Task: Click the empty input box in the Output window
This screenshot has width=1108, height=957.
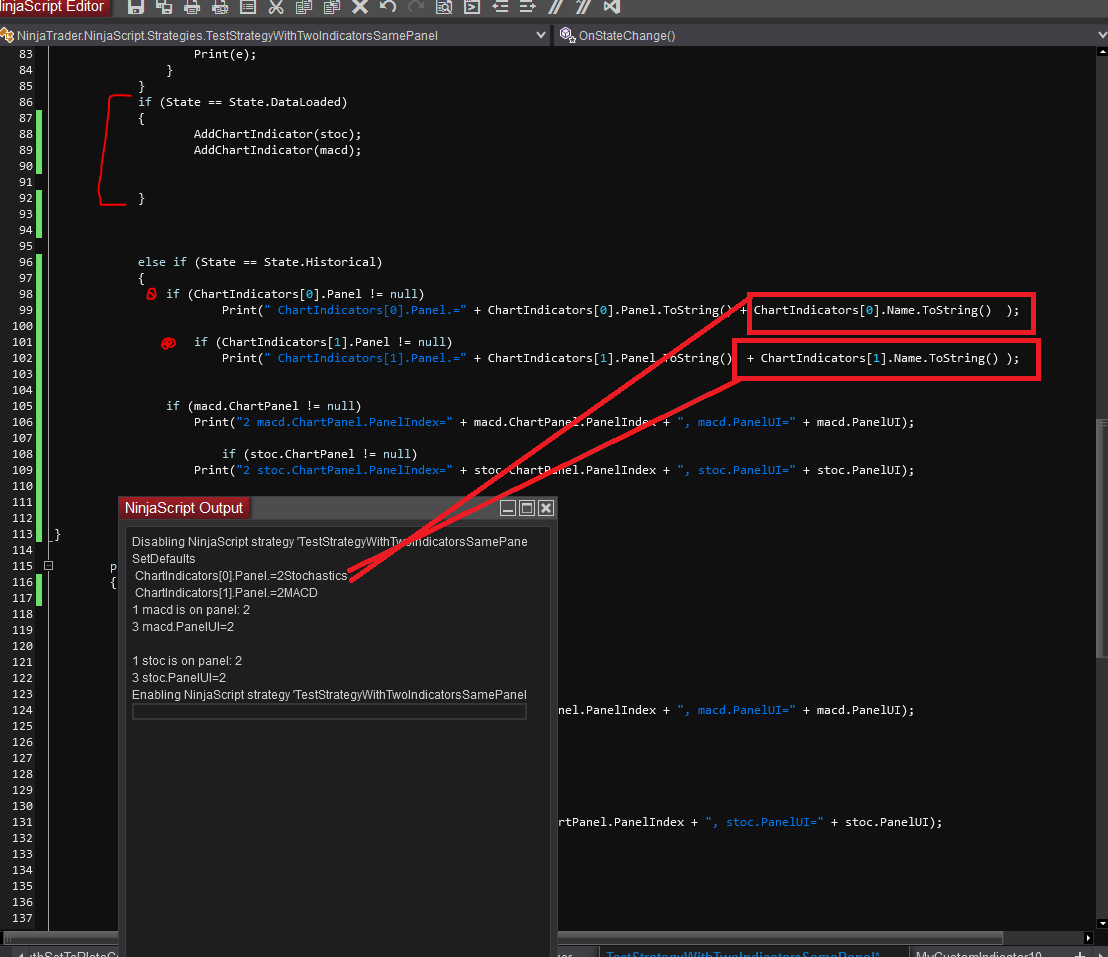Action: (x=329, y=712)
